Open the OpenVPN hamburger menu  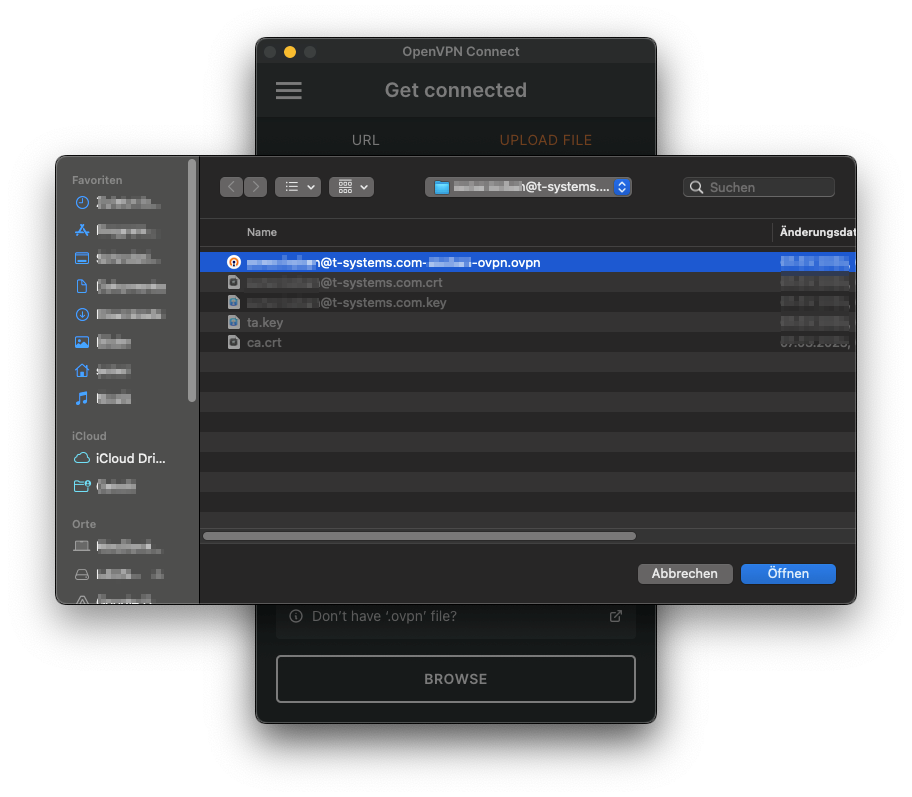(288, 90)
